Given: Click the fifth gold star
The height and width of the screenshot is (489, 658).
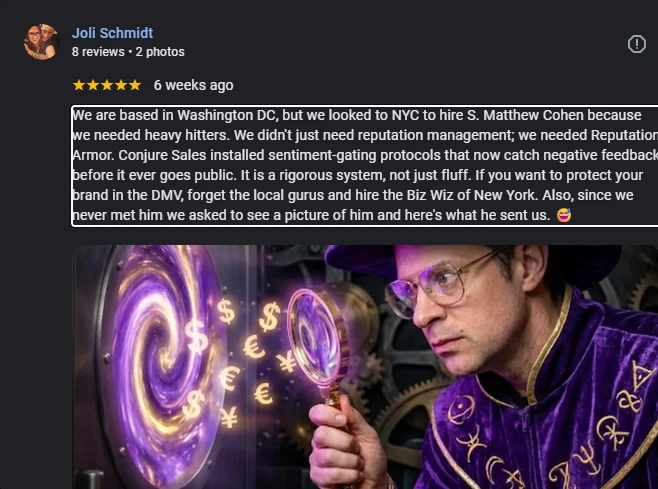Looking at the screenshot, I should click(135, 85).
